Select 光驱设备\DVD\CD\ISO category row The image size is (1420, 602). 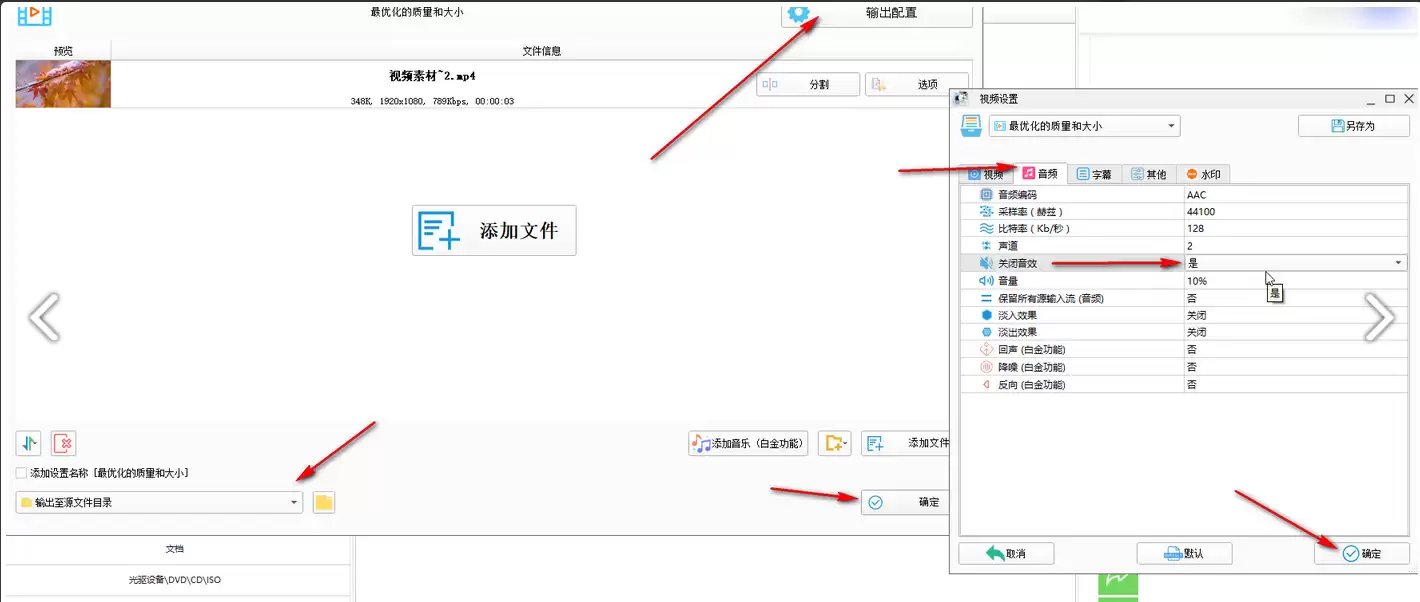tap(177, 580)
